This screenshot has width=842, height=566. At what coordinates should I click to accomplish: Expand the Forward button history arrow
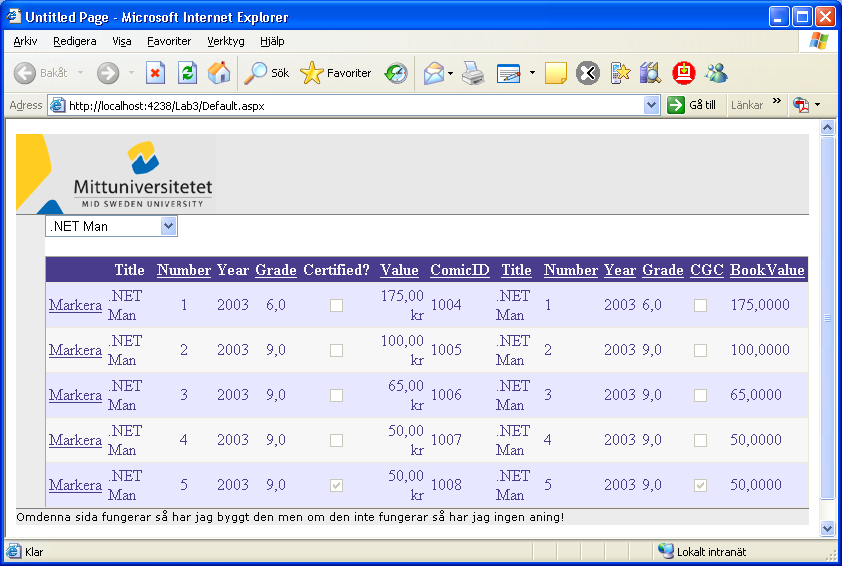tap(131, 72)
